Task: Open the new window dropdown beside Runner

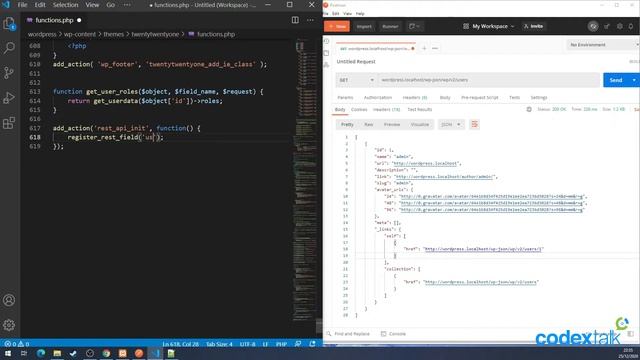Action: coord(414,26)
